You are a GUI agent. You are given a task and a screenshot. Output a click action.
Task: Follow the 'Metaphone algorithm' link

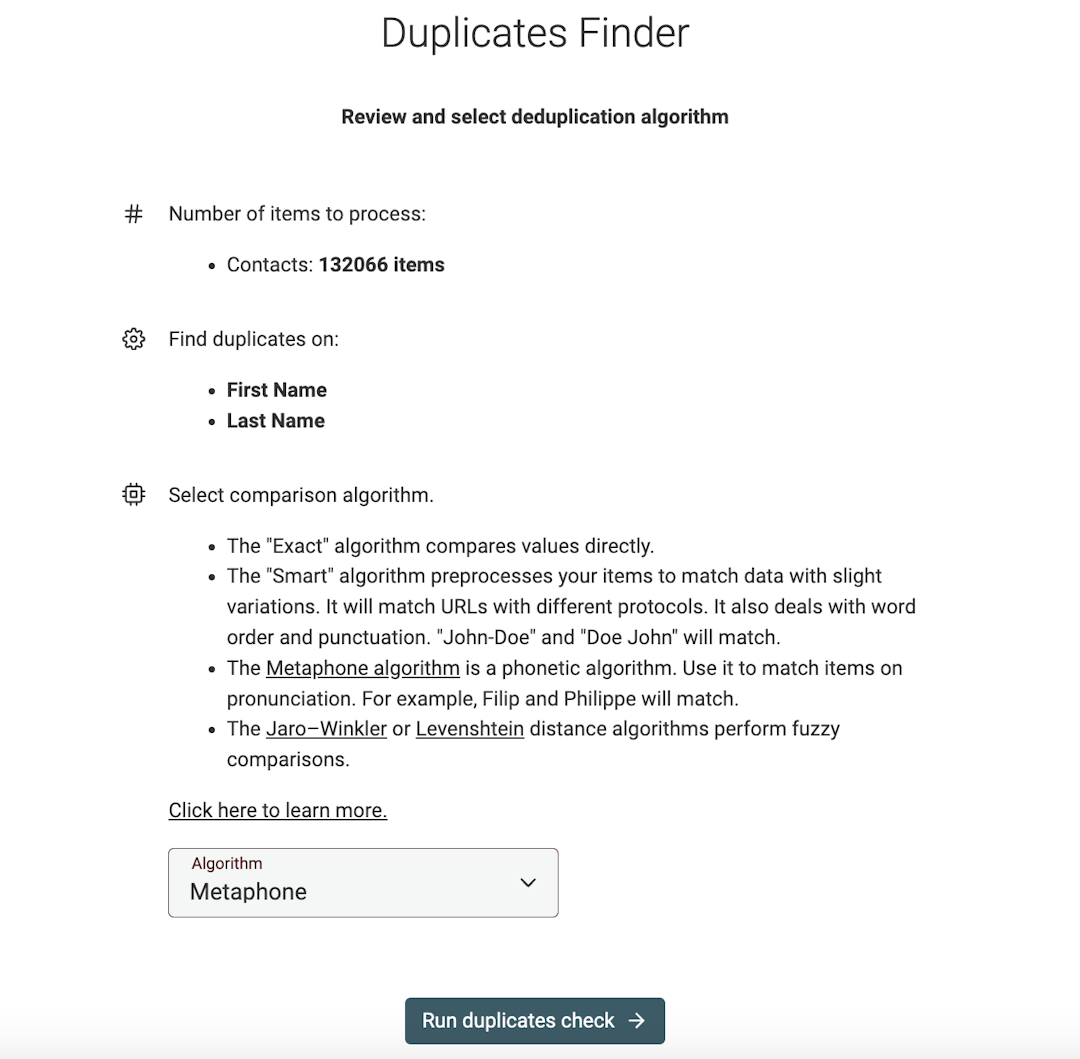pos(362,668)
